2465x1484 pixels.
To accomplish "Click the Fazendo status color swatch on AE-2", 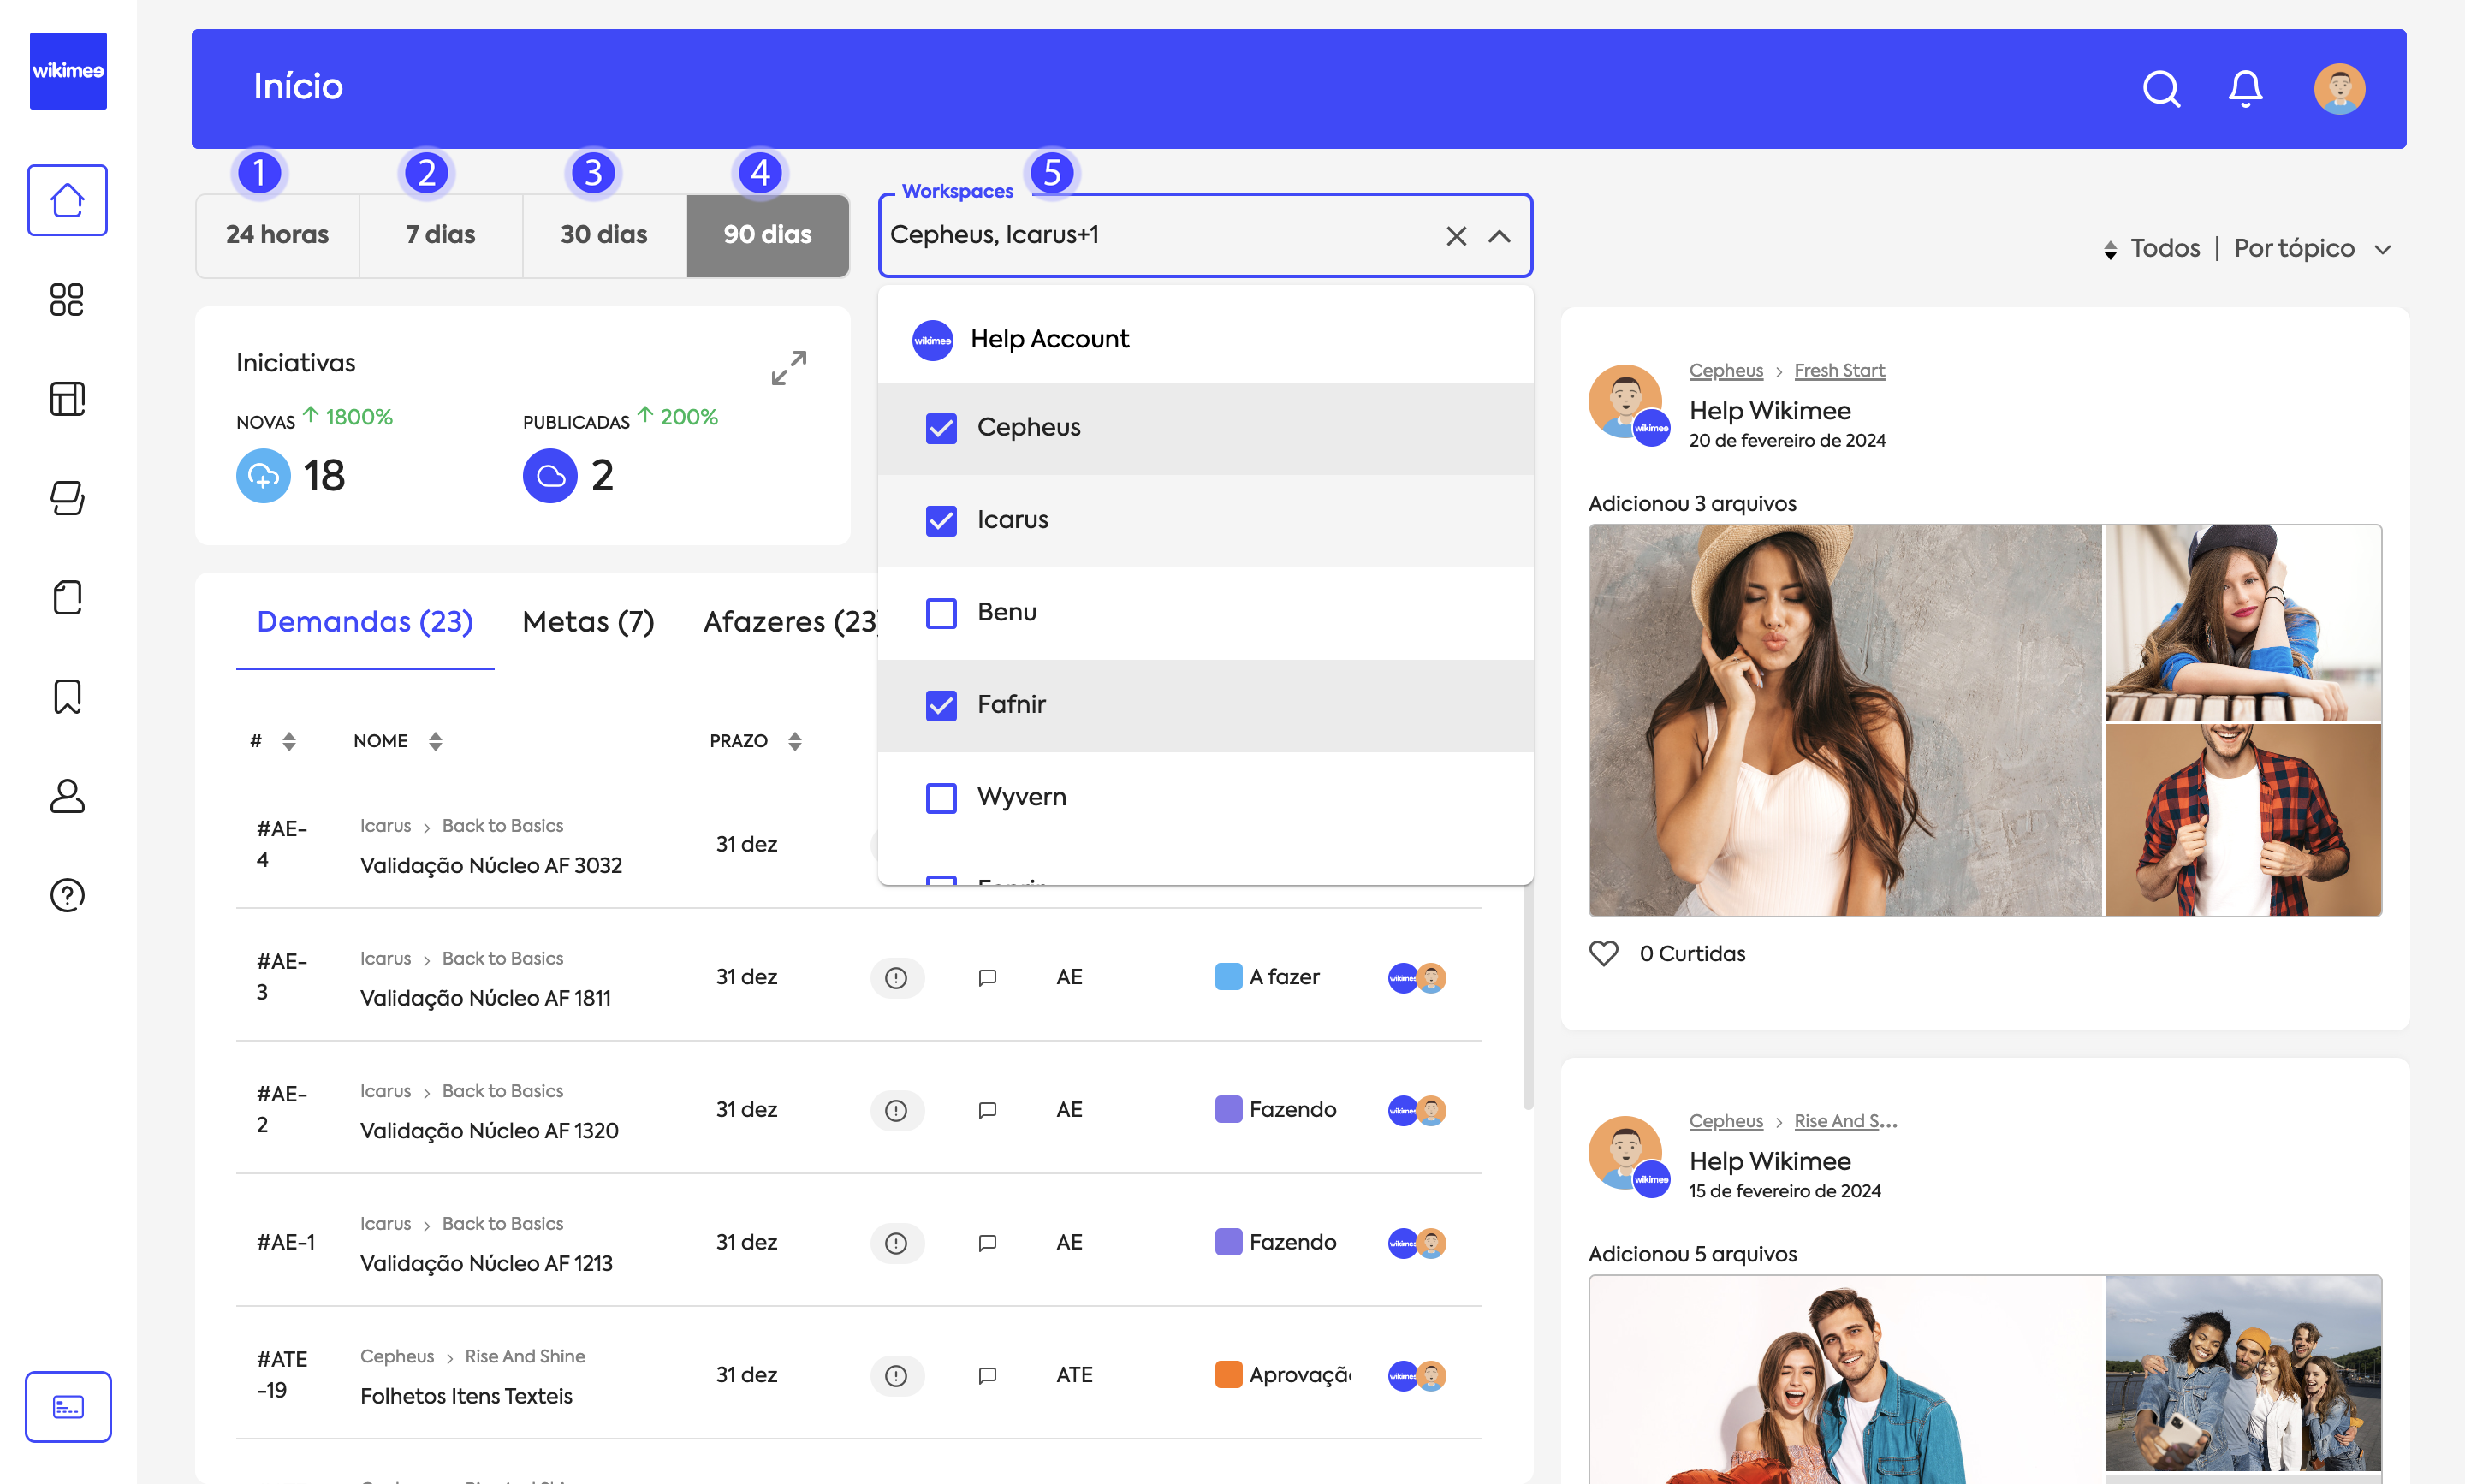I will pos(1227,1109).
